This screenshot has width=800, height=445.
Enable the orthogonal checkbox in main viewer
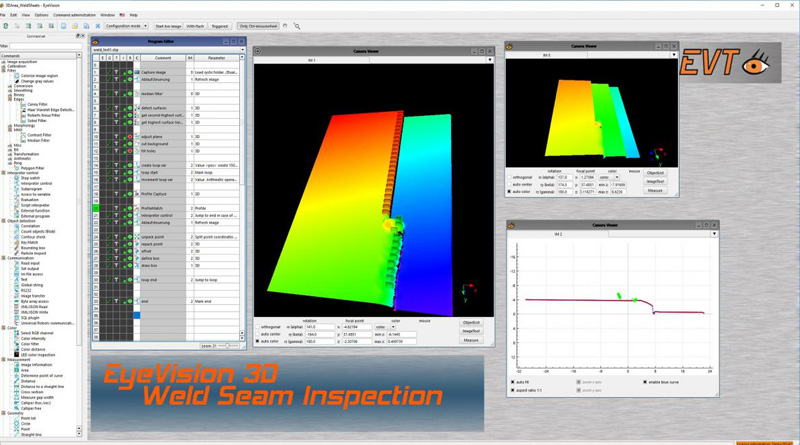[x=258, y=326]
